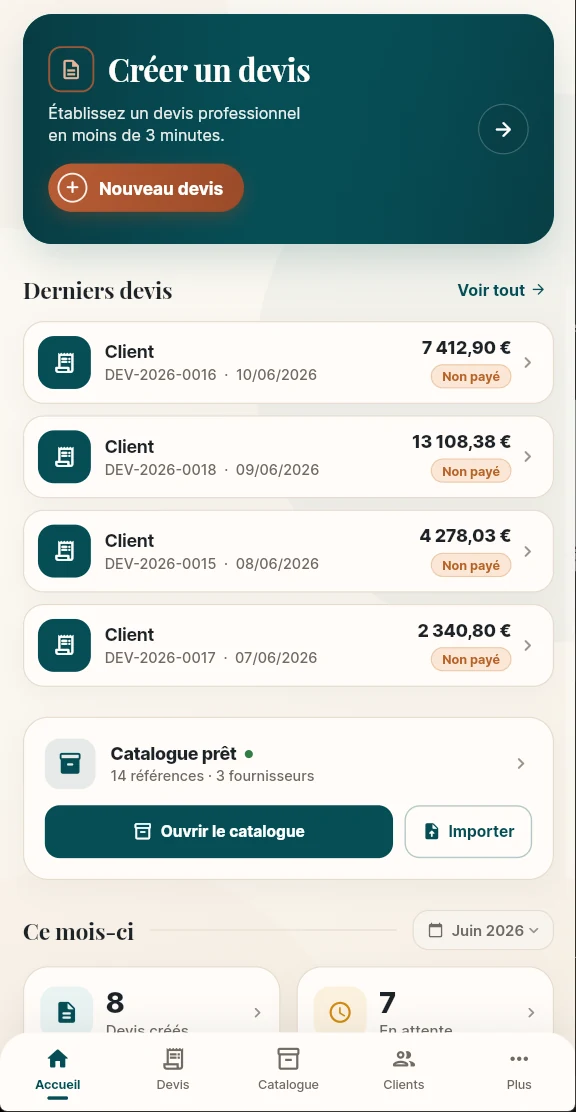Tap the catalogue box icon beside Catalogue prêt
This screenshot has width=576, height=1112.
(70, 764)
